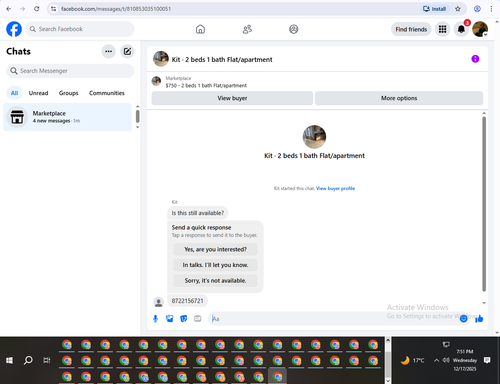
Task: Open the Notifications bell
Action: click(x=461, y=29)
